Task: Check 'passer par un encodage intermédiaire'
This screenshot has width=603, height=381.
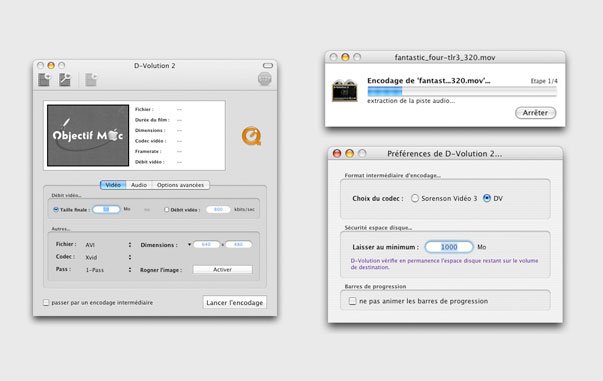Action: (46, 303)
